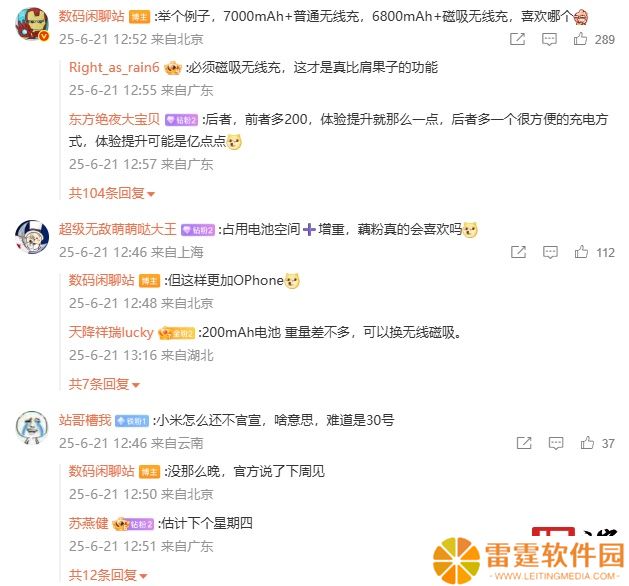Expand the 共7条回复 replies

(104, 384)
